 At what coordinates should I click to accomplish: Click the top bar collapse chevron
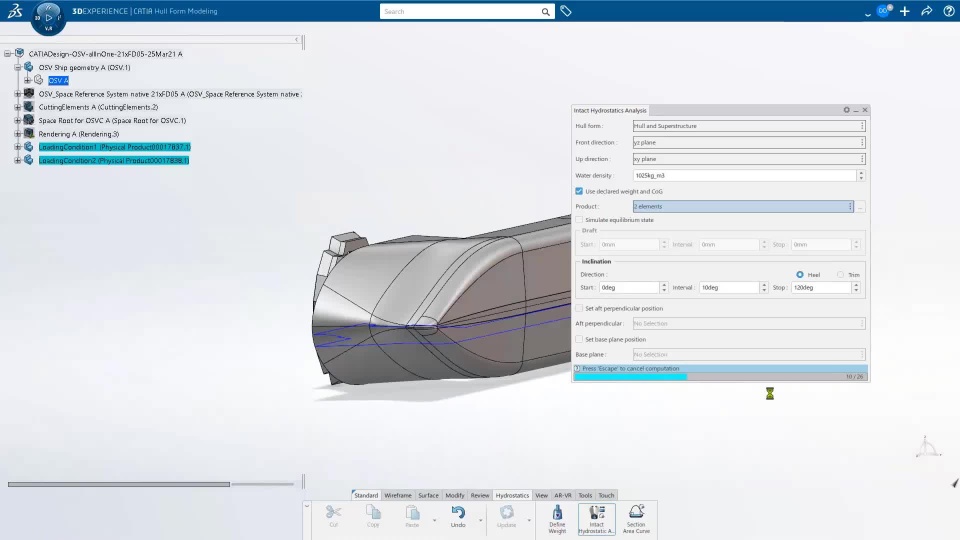point(867,13)
